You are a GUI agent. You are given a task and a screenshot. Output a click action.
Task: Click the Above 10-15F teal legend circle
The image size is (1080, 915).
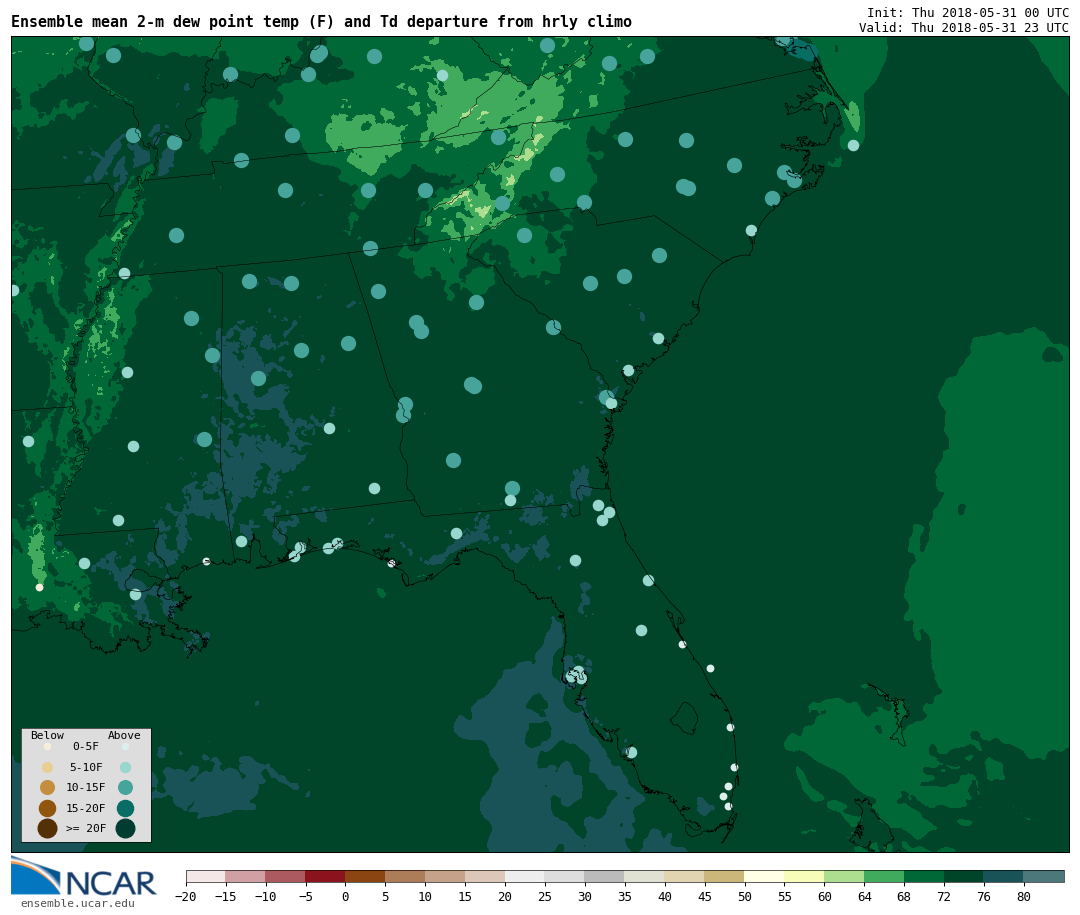click(x=125, y=788)
